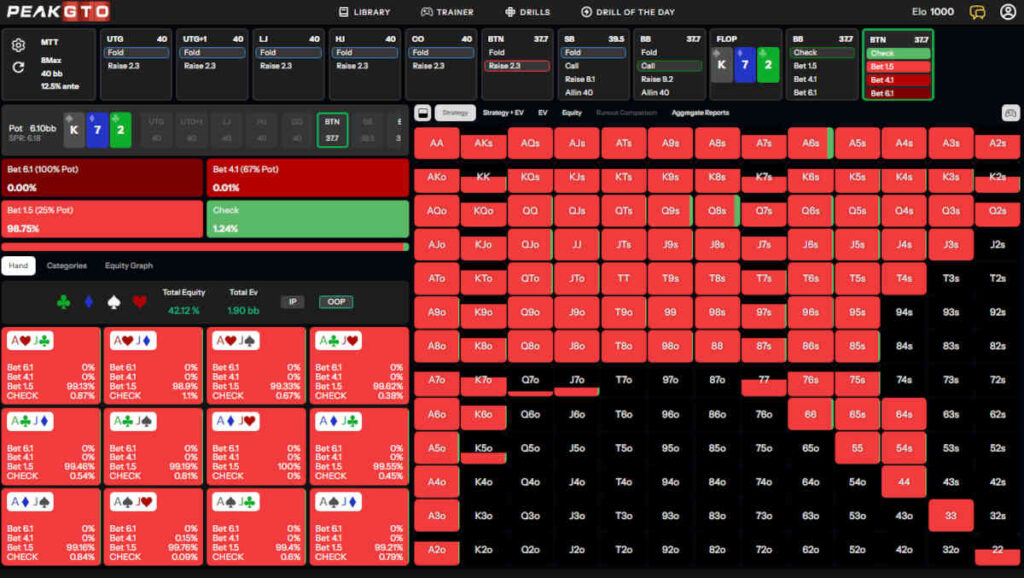Switch to the Equity tab

[571, 113]
